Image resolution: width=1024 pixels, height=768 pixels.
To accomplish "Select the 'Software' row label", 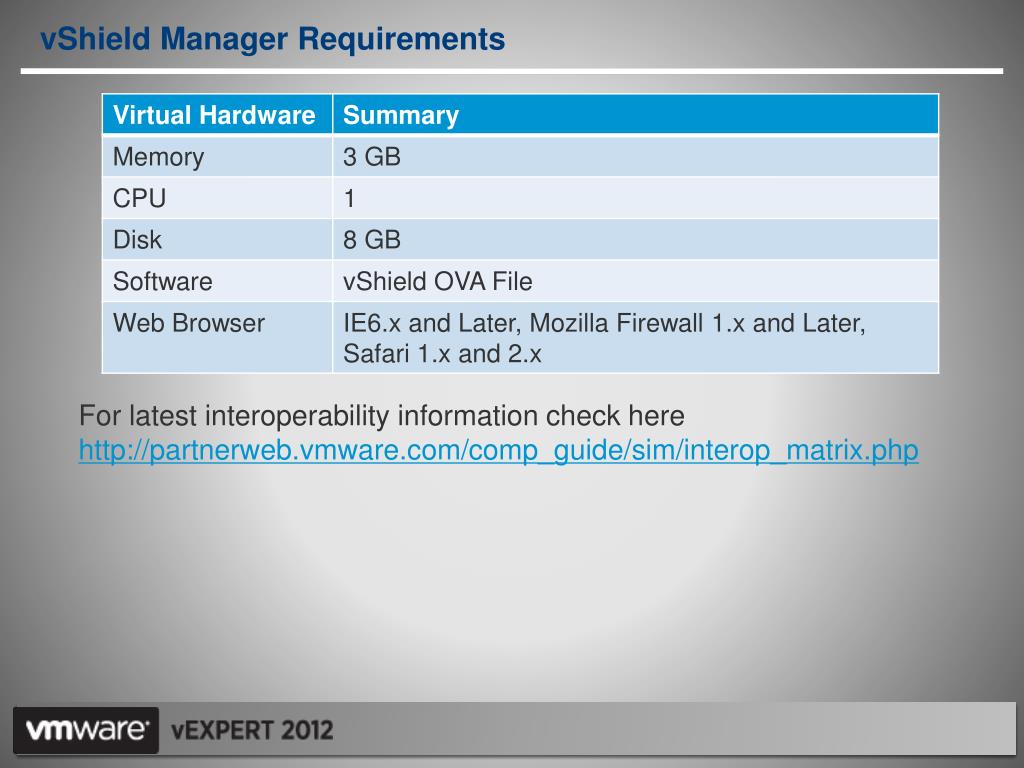I will 163,281.
